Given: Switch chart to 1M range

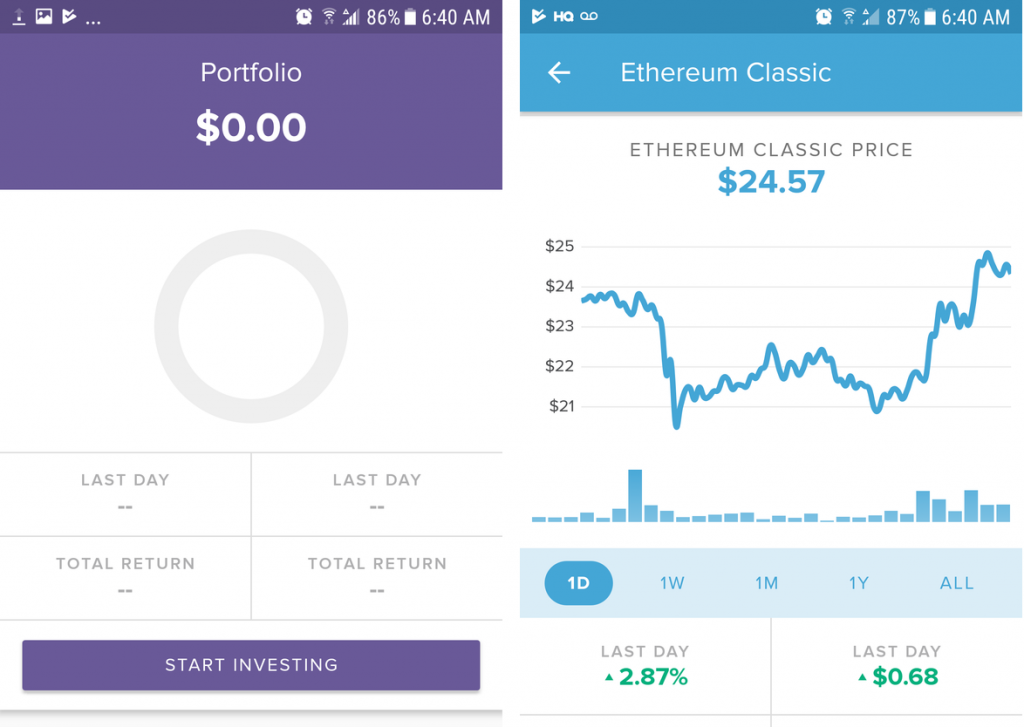Looking at the screenshot, I should (x=766, y=583).
